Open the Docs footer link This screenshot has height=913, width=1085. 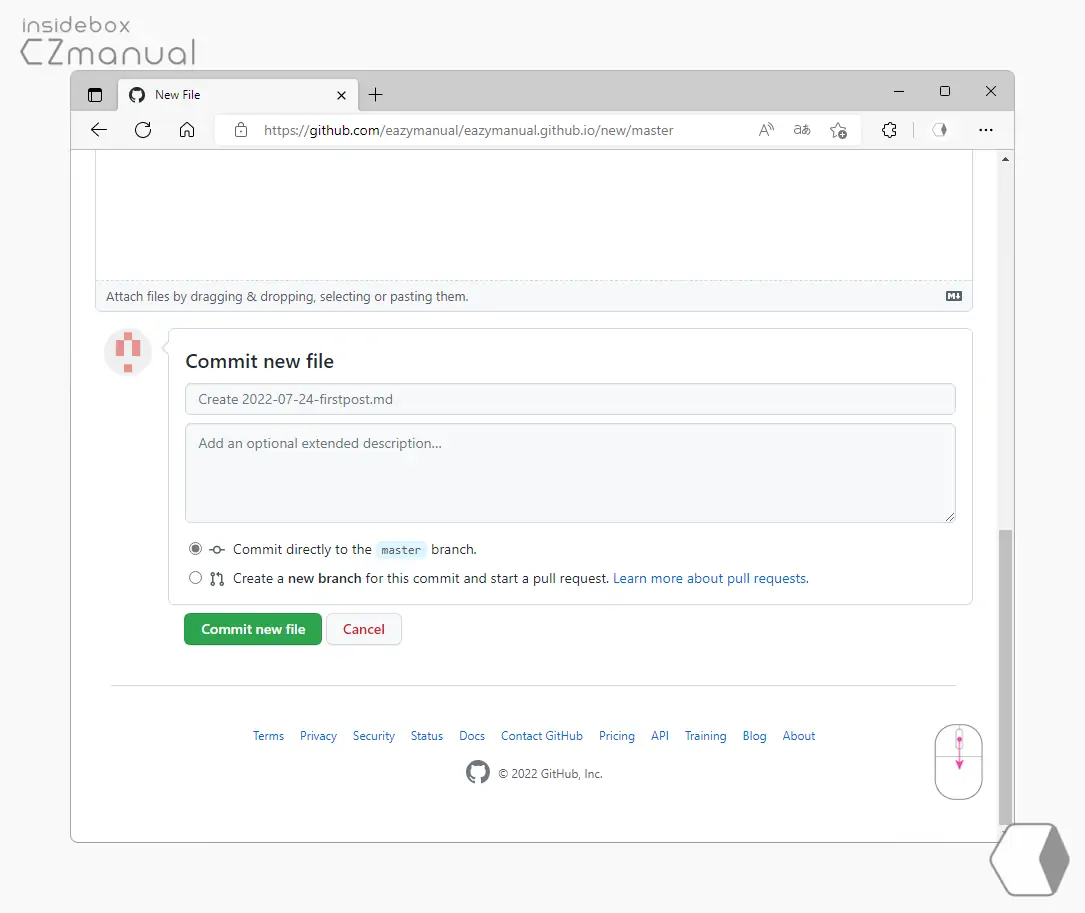tap(472, 736)
